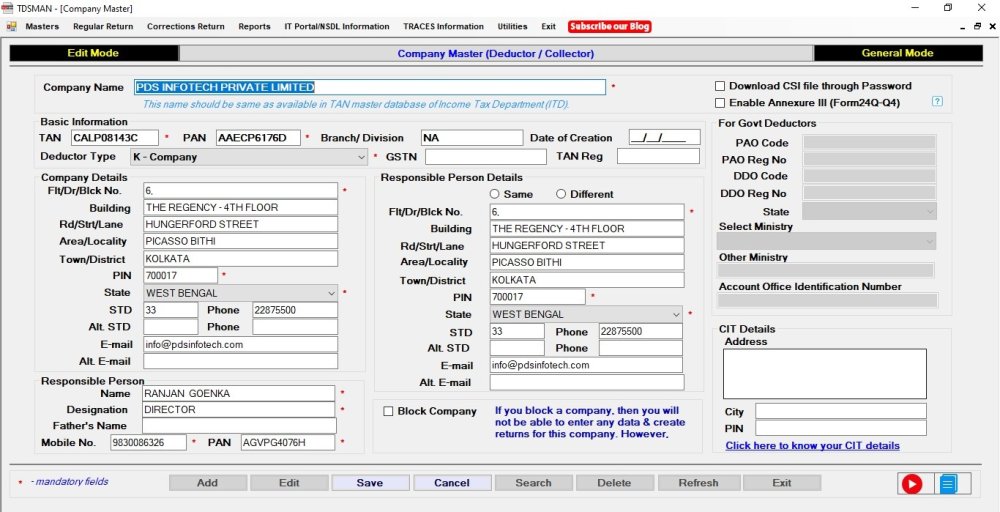The height and width of the screenshot is (512, 1000).
Task: Click the help question mark beside Annexure III
Action: tap(937, 102)
